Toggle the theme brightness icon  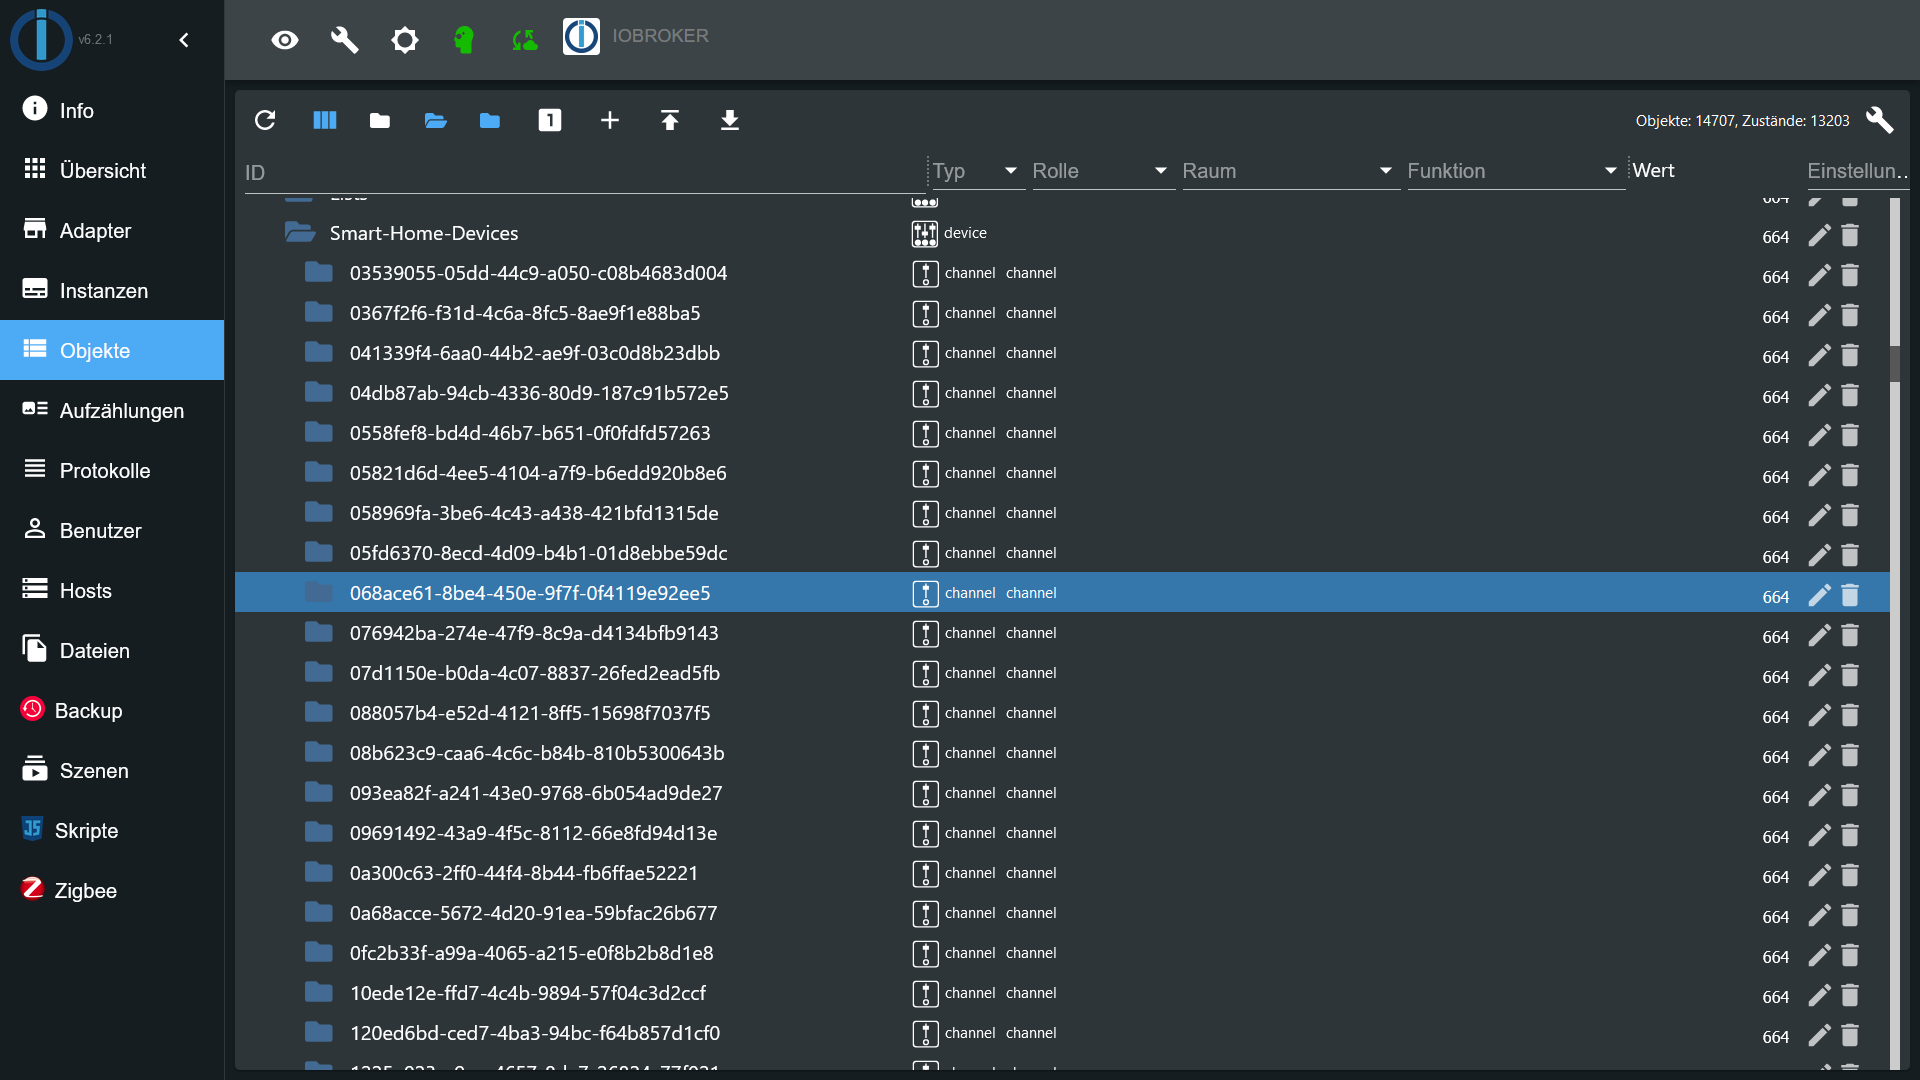[405, 40]
